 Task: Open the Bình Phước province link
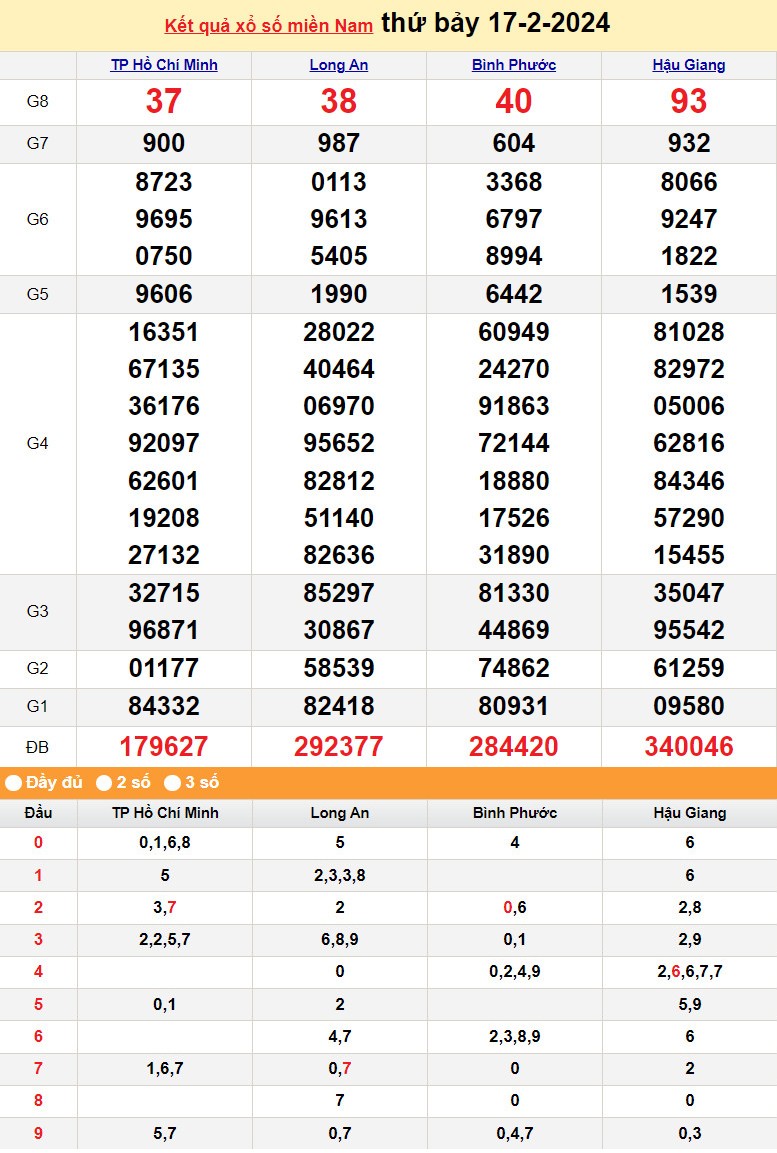pyautogui.click(x=514, y=65)
